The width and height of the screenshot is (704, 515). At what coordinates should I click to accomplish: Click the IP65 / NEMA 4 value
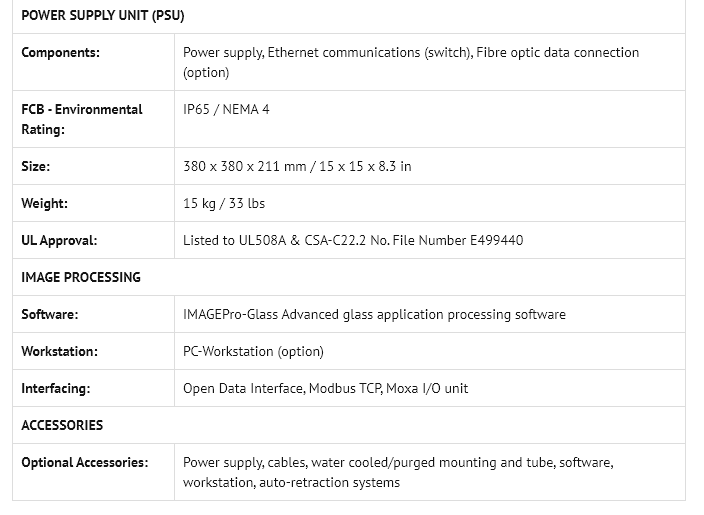click(226, 109)
